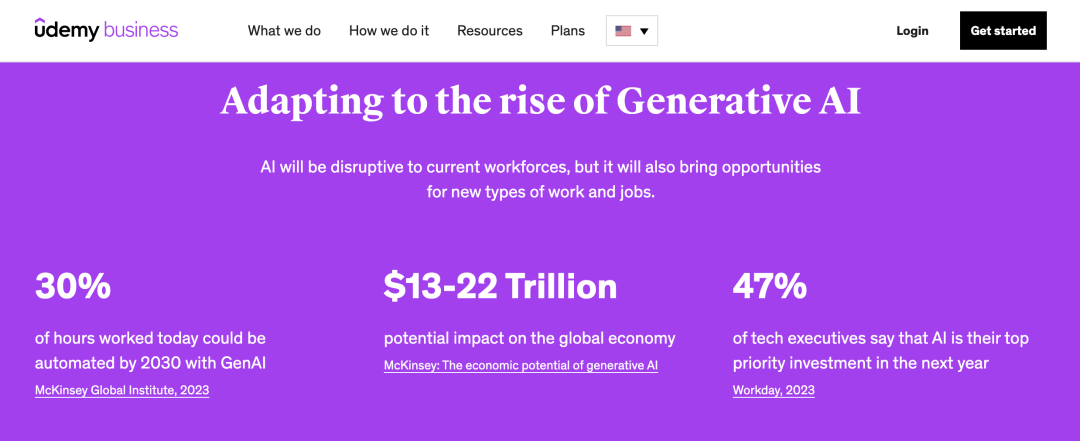Screen dimensions: 1080x441
Task: Open the What we do menu
Action: [x=284, y=31]
